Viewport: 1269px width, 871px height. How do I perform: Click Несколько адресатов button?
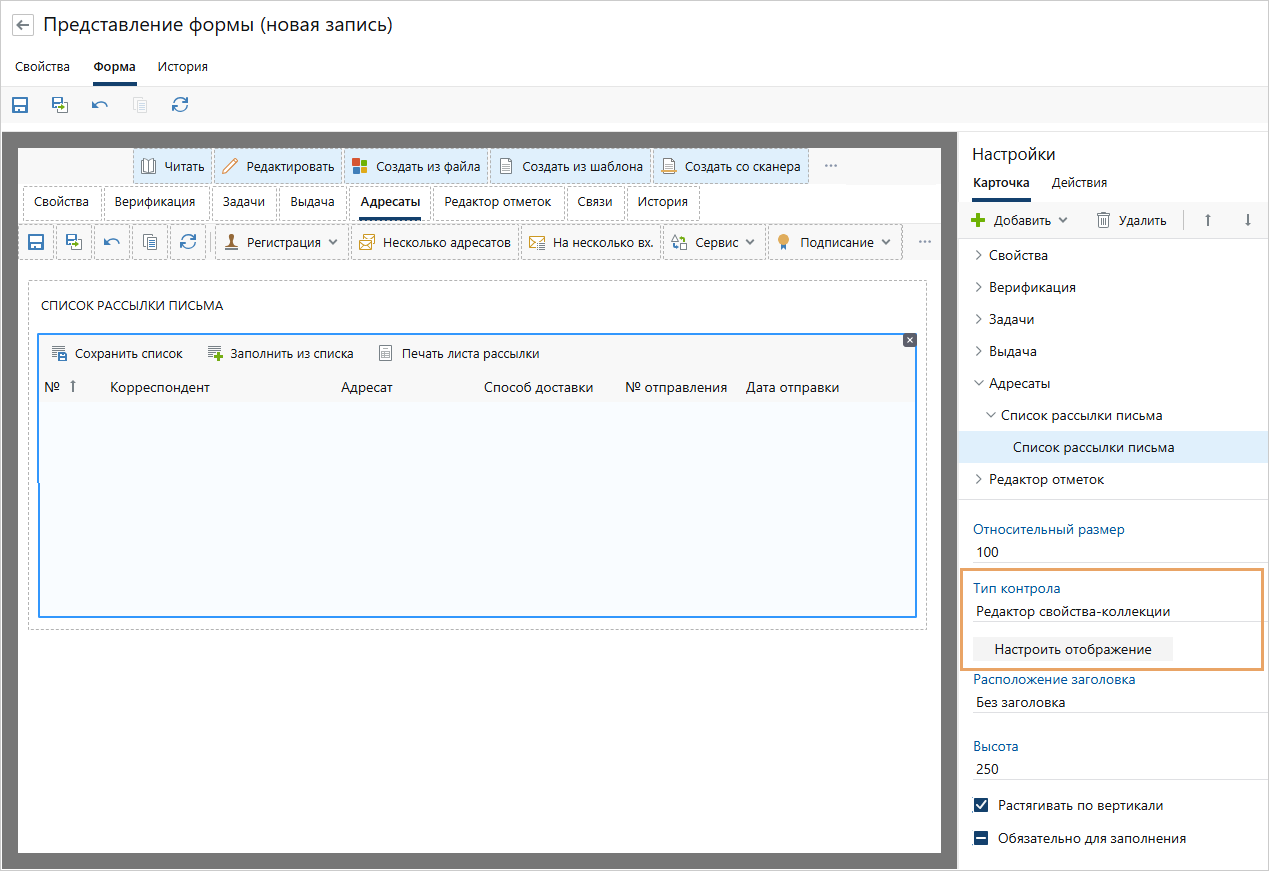click(435, 242)
